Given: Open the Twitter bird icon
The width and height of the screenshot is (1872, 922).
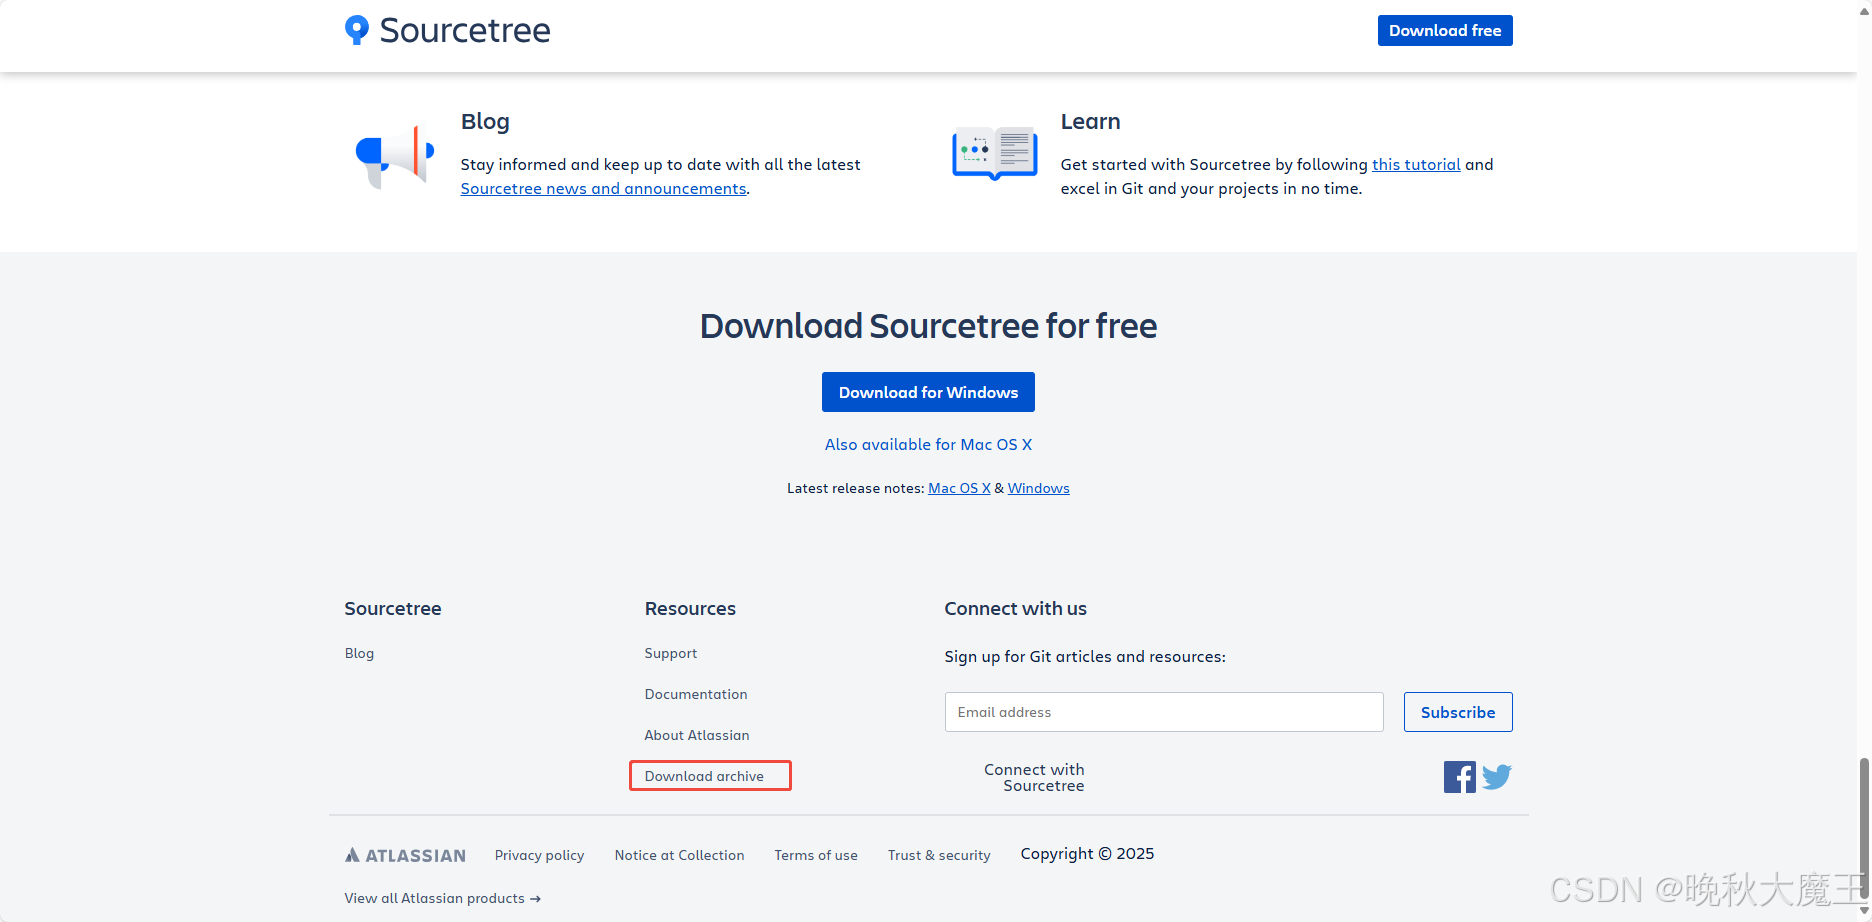Looking at the screenshot, I should tap(1497, 777).
